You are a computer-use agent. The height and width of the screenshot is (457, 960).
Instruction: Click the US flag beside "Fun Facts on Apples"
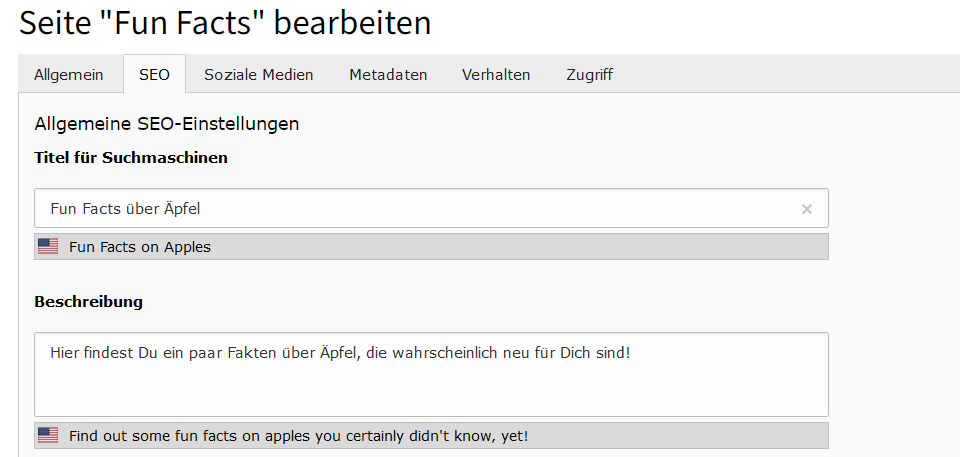click(48, 246)
